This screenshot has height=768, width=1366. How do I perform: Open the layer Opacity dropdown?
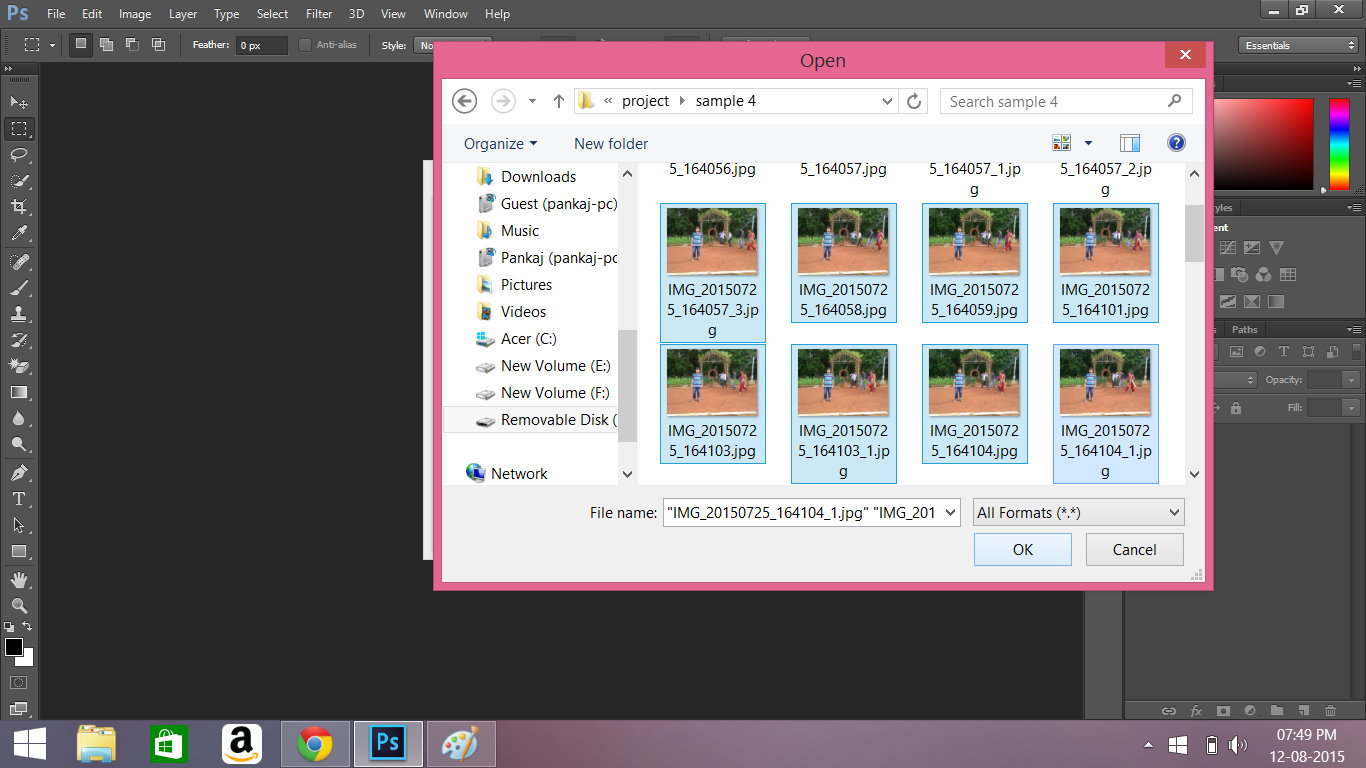(x=1351, y=380)
